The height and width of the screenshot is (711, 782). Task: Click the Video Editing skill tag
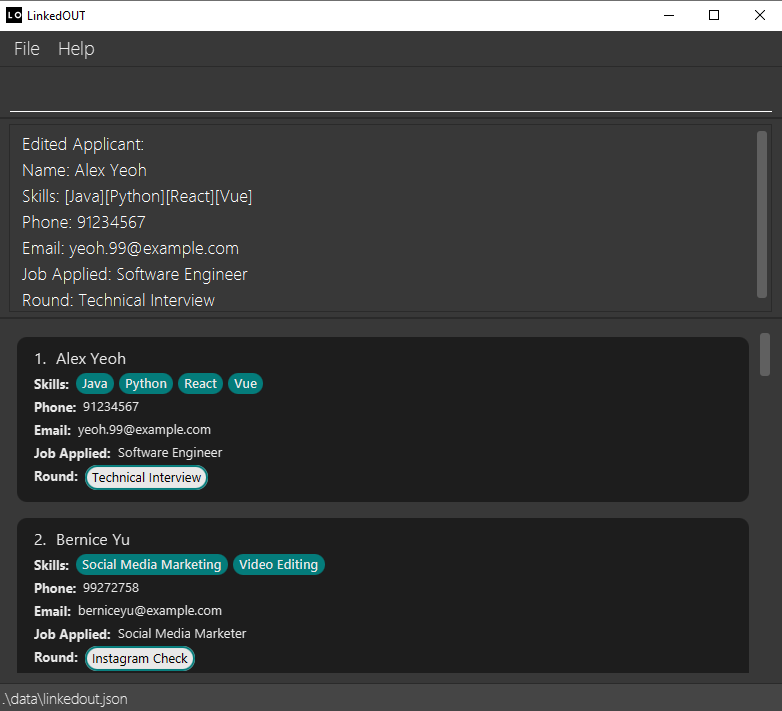(278, 565)
